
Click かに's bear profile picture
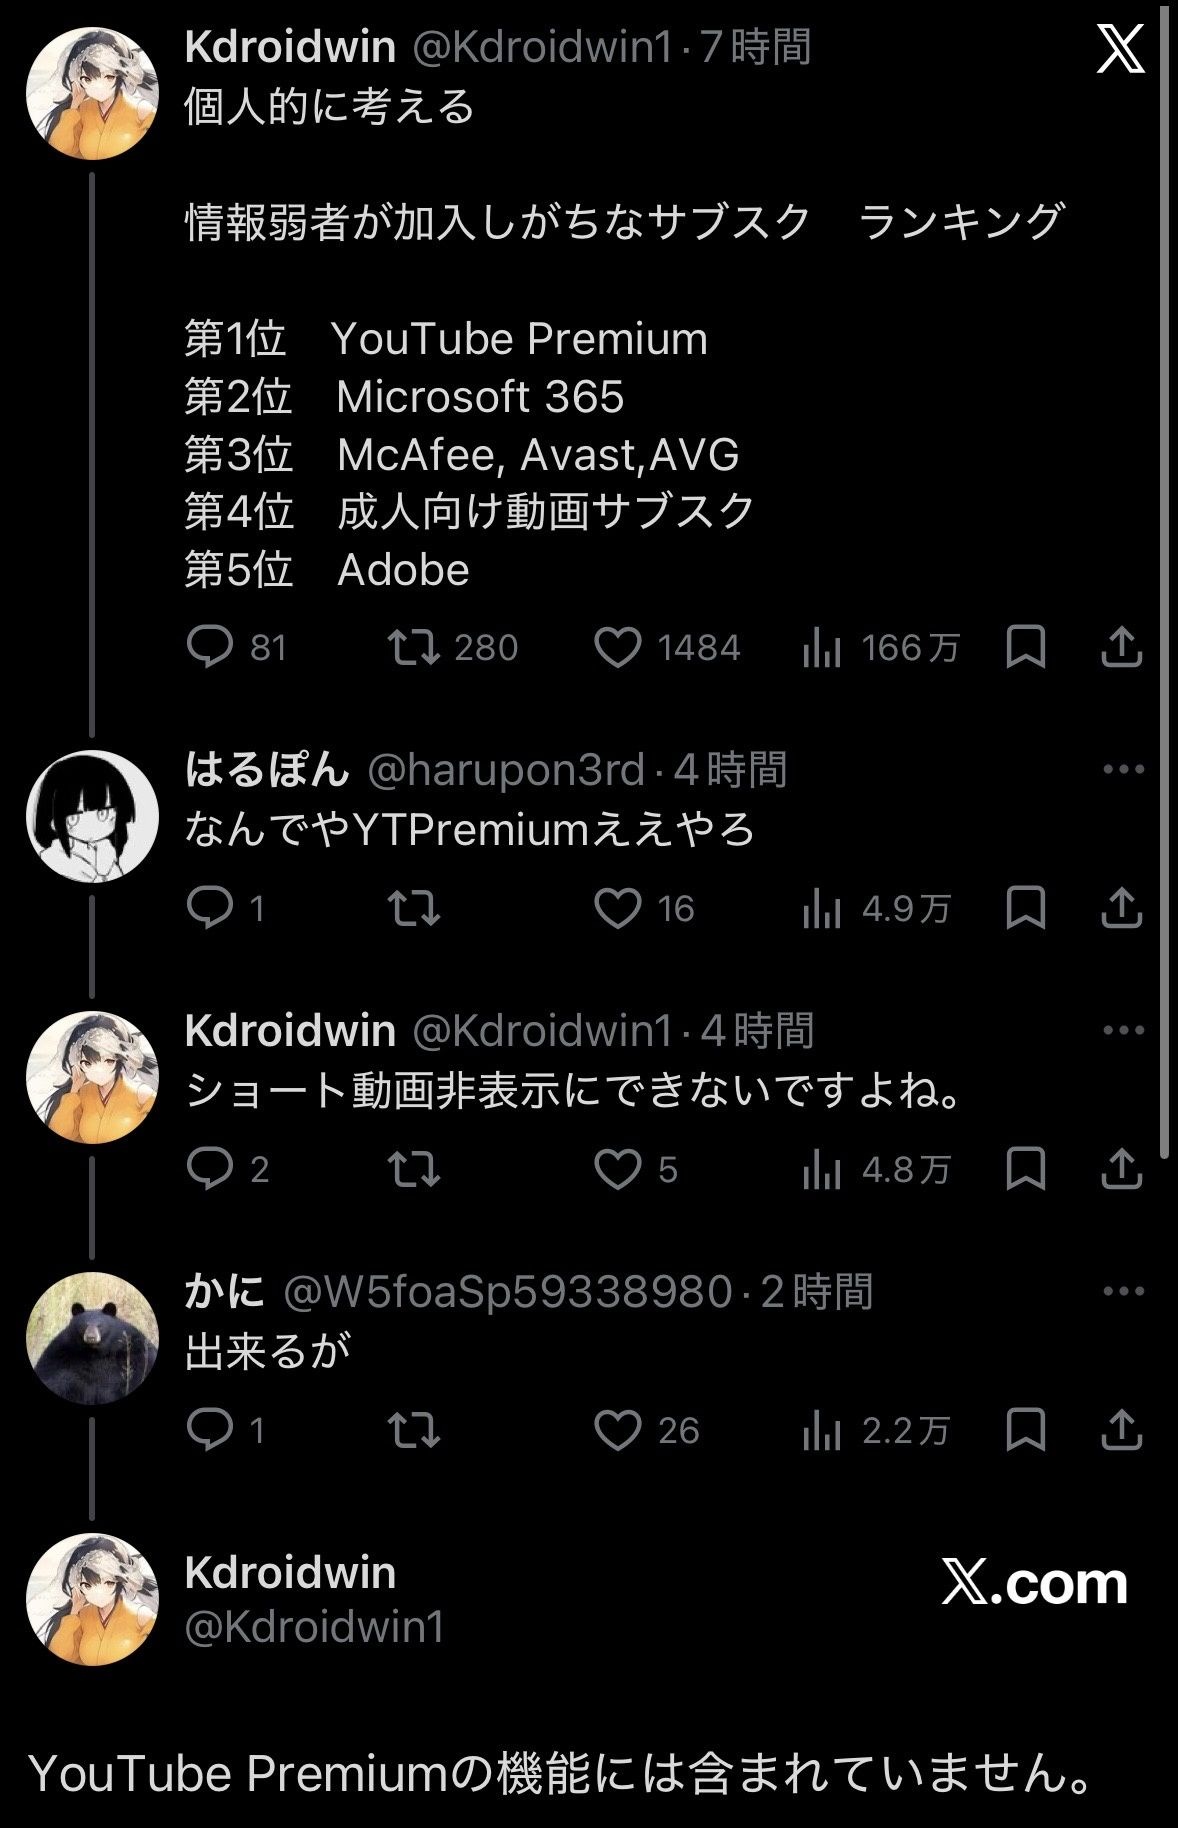tap(92, 1339)
